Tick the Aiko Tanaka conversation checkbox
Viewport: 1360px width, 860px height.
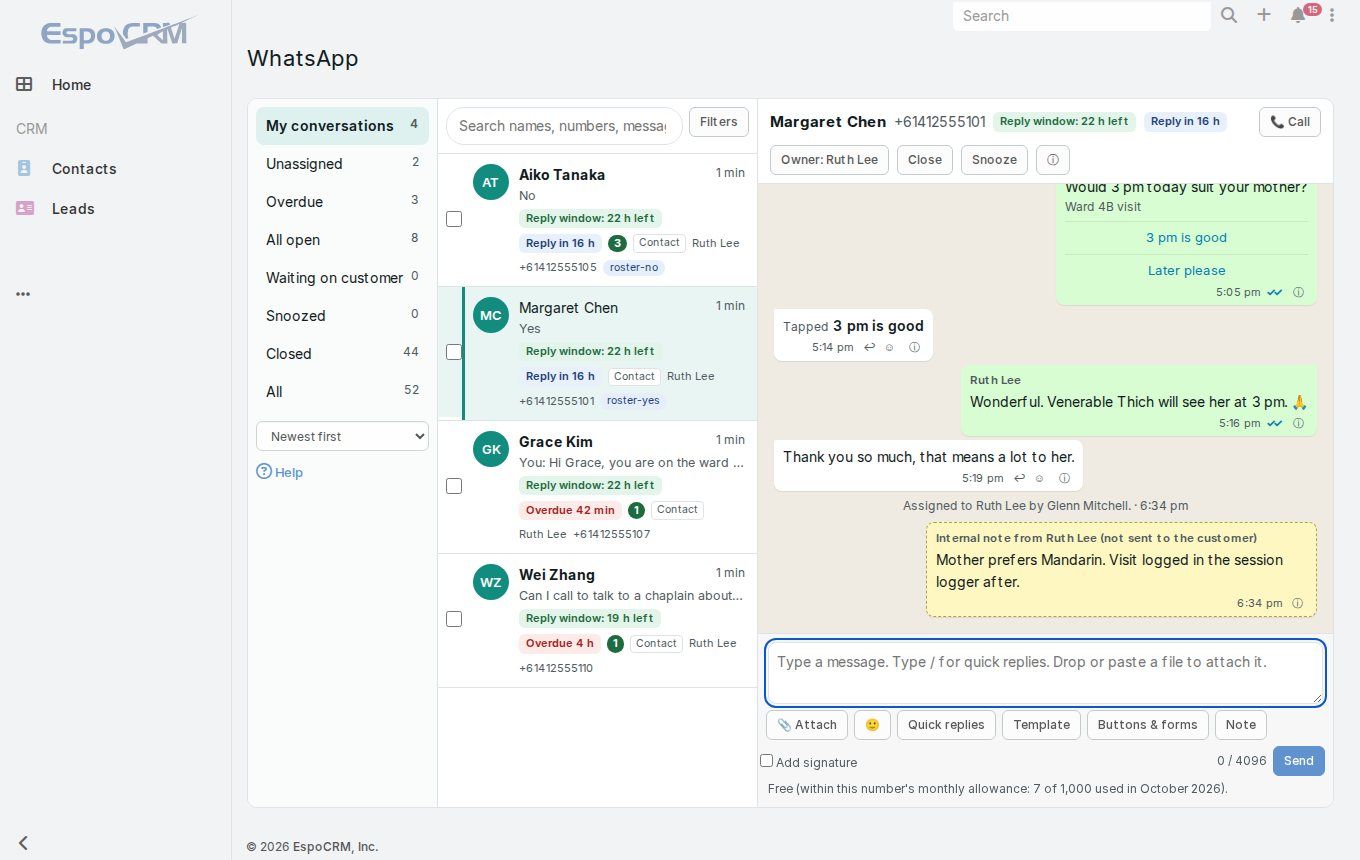[x=454, y=219]
